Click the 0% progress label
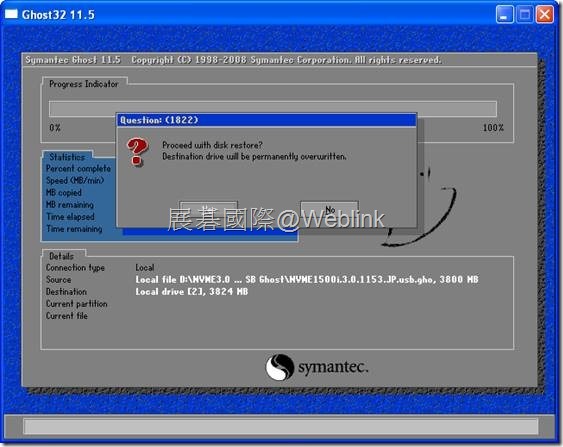 (x=55, y=127)
